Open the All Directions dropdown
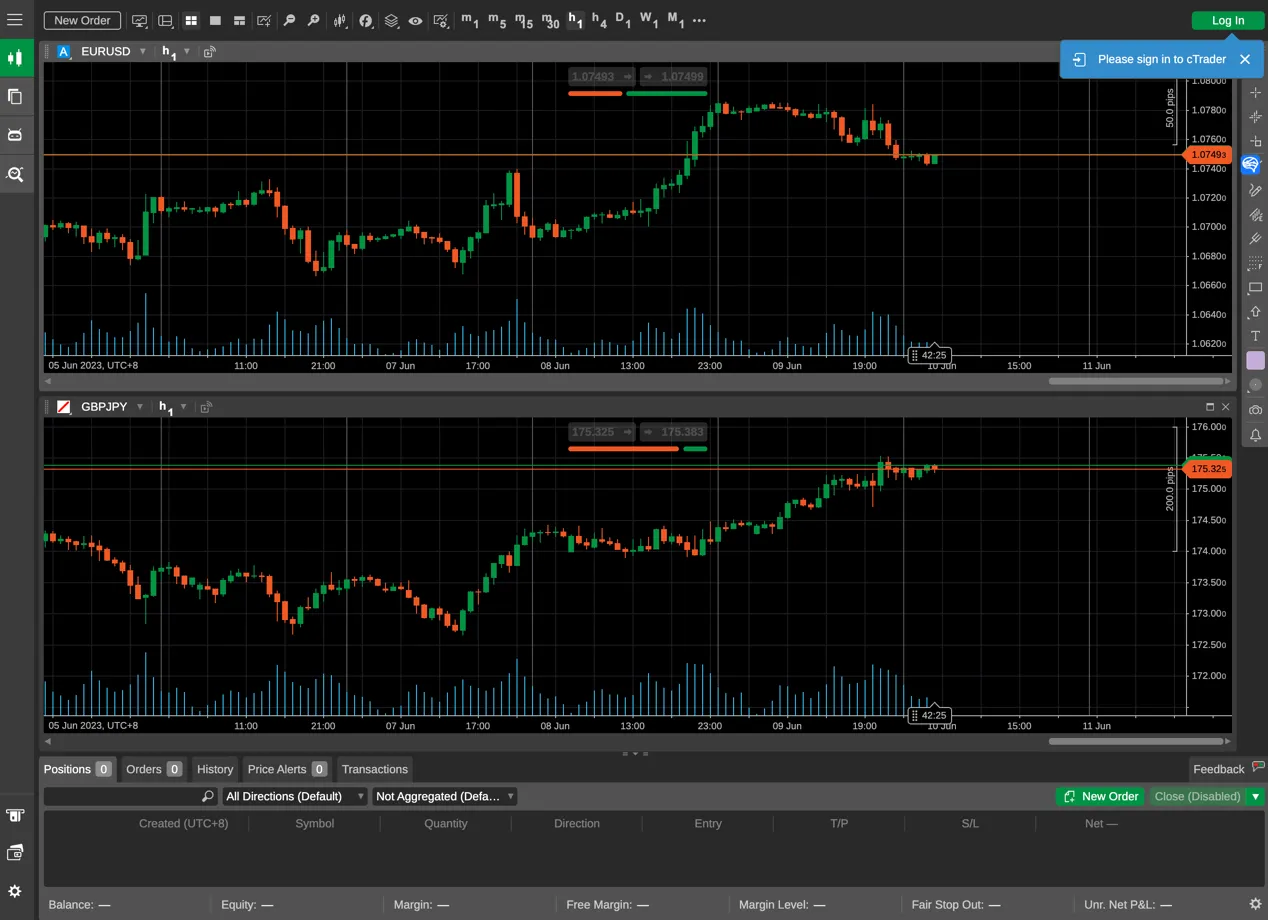This screenshot has height=920, width=1268. click(295, 796)
